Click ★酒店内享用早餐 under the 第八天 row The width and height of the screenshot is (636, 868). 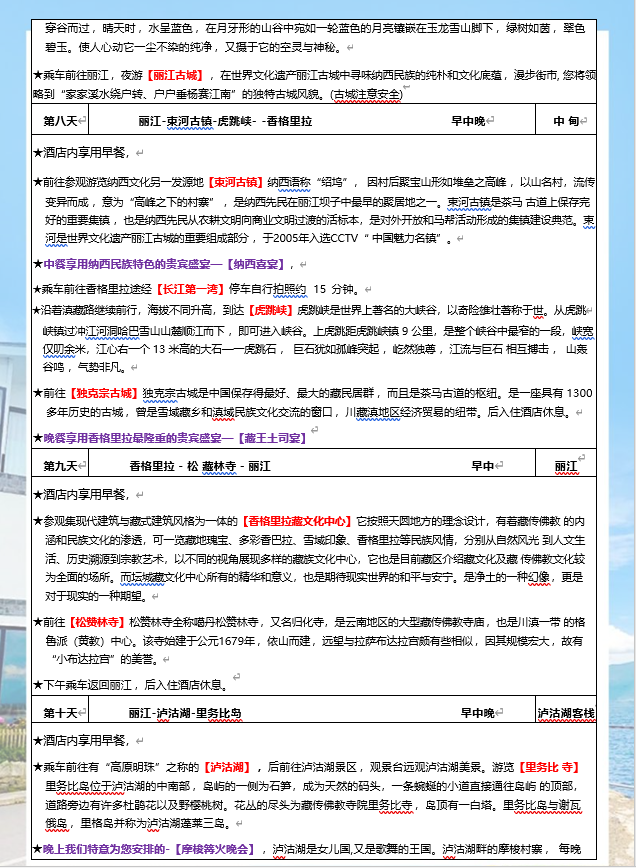point(81,152)
